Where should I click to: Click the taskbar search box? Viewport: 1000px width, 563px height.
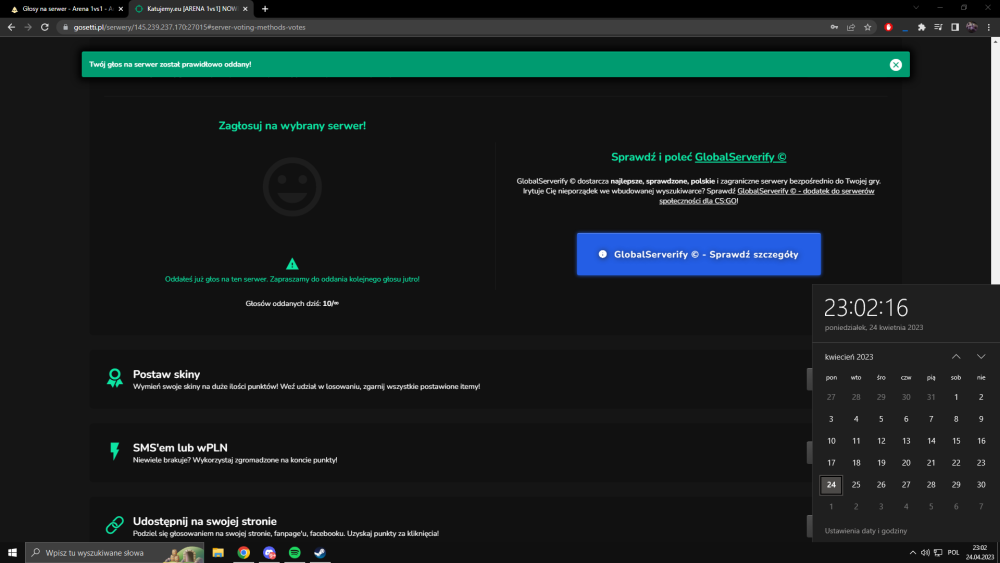coord(115,553)
